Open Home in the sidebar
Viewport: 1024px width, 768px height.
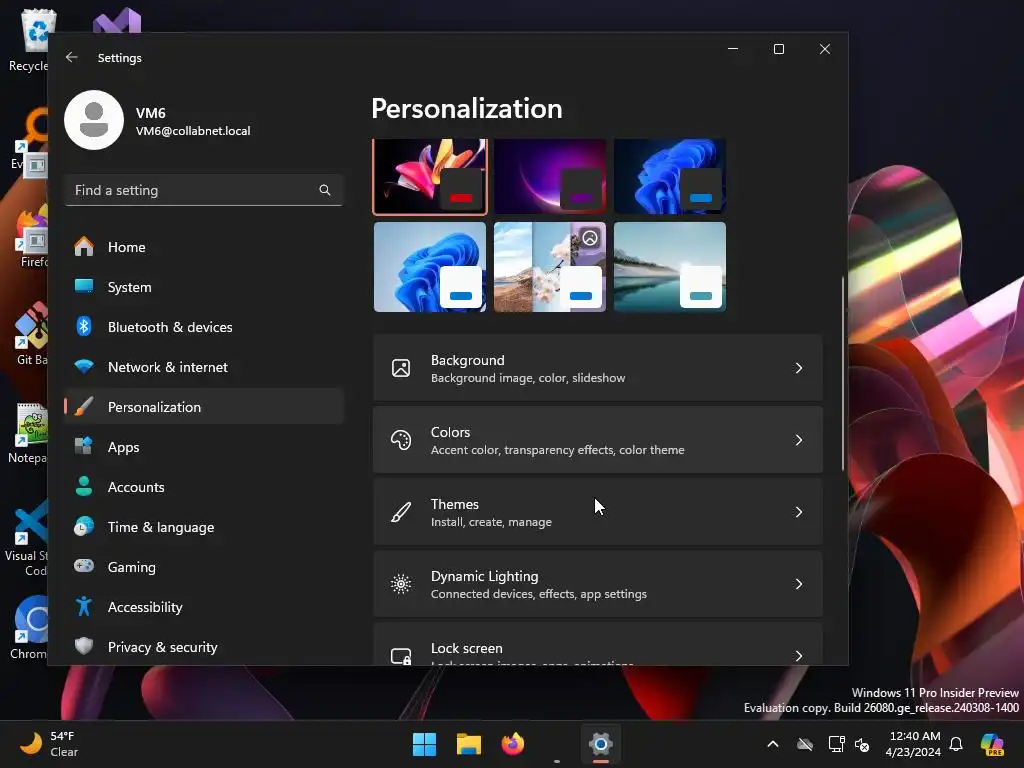pos(204,247)
